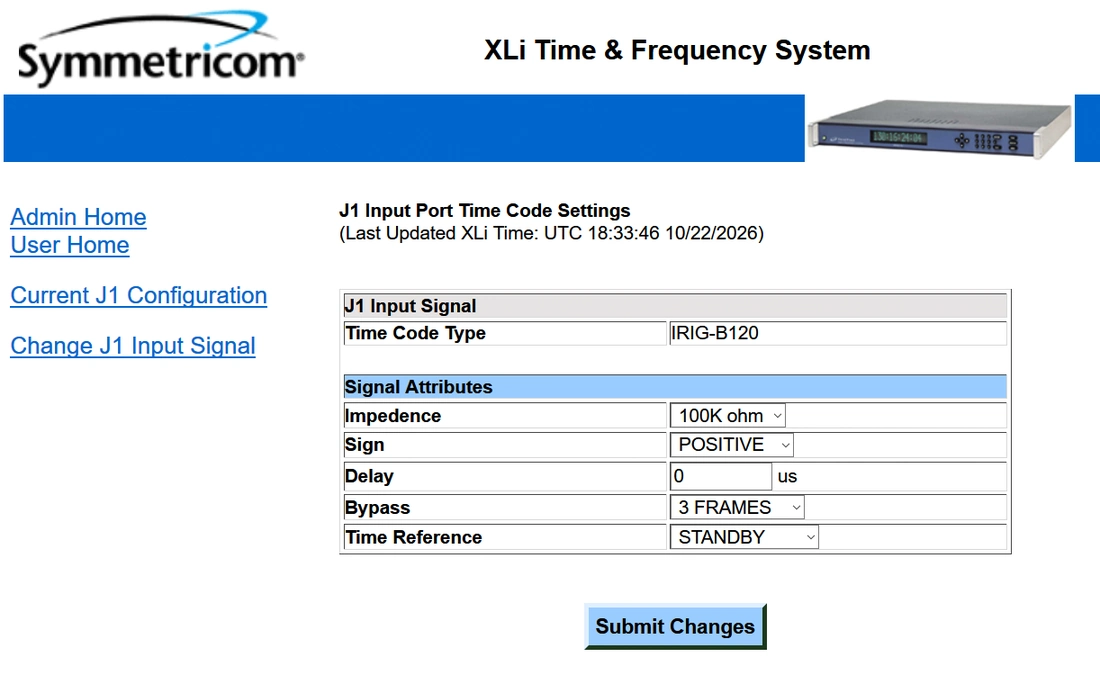
Task: Click the Impedence row label
Action: (x=393, y=416)
